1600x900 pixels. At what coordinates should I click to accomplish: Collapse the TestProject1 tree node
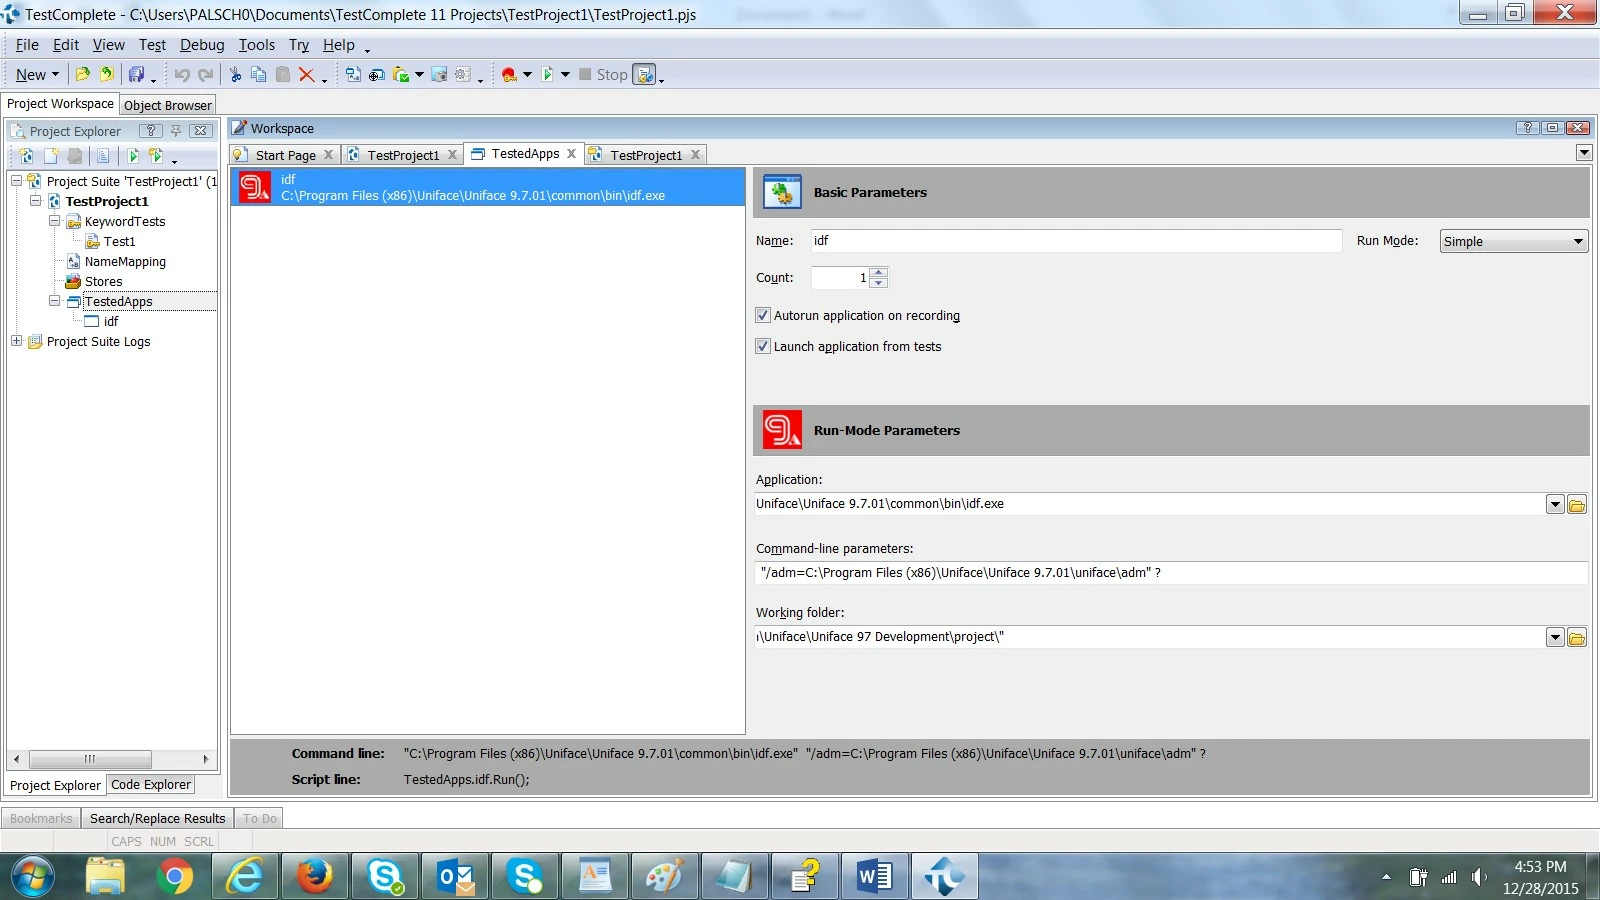(x=35, y=201)
